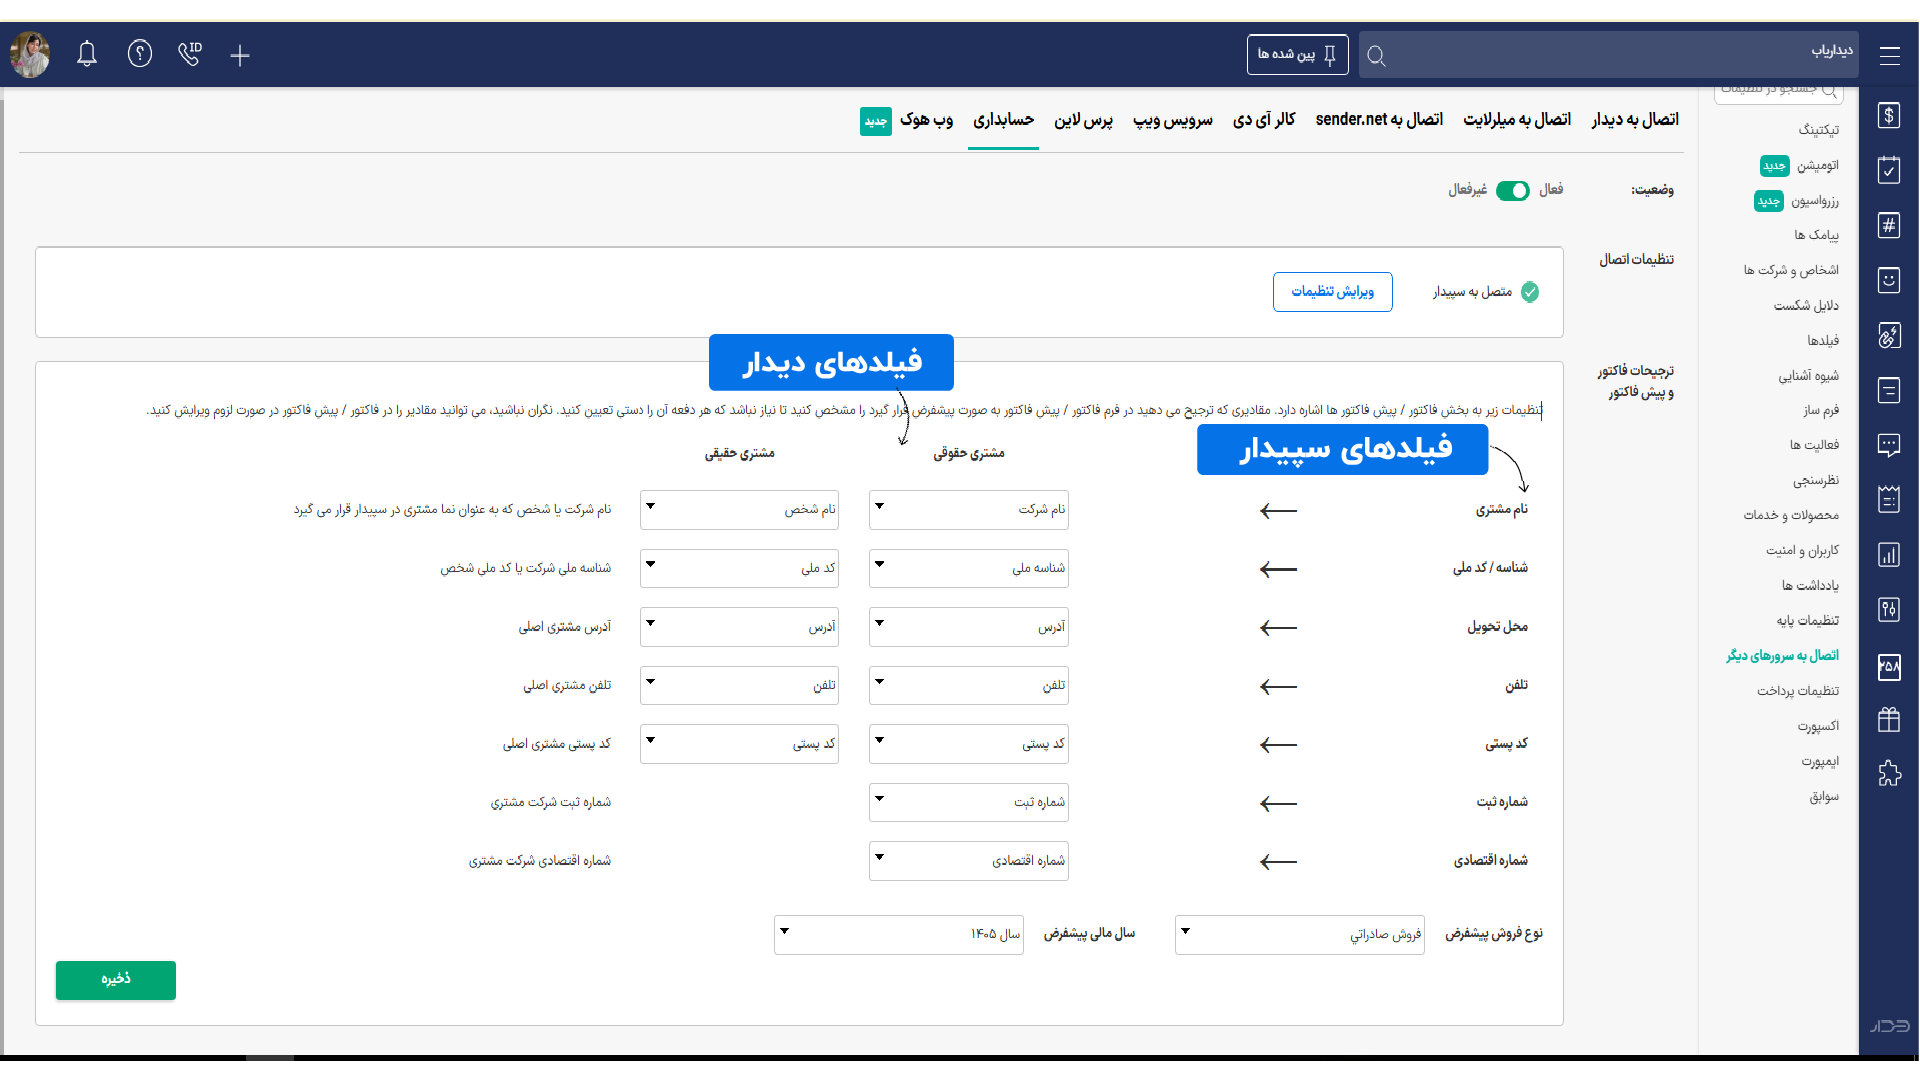Screen dimensions: 1920x1080
Task: Switch to the اتصال به sender.net tab
Action: 1379,120
